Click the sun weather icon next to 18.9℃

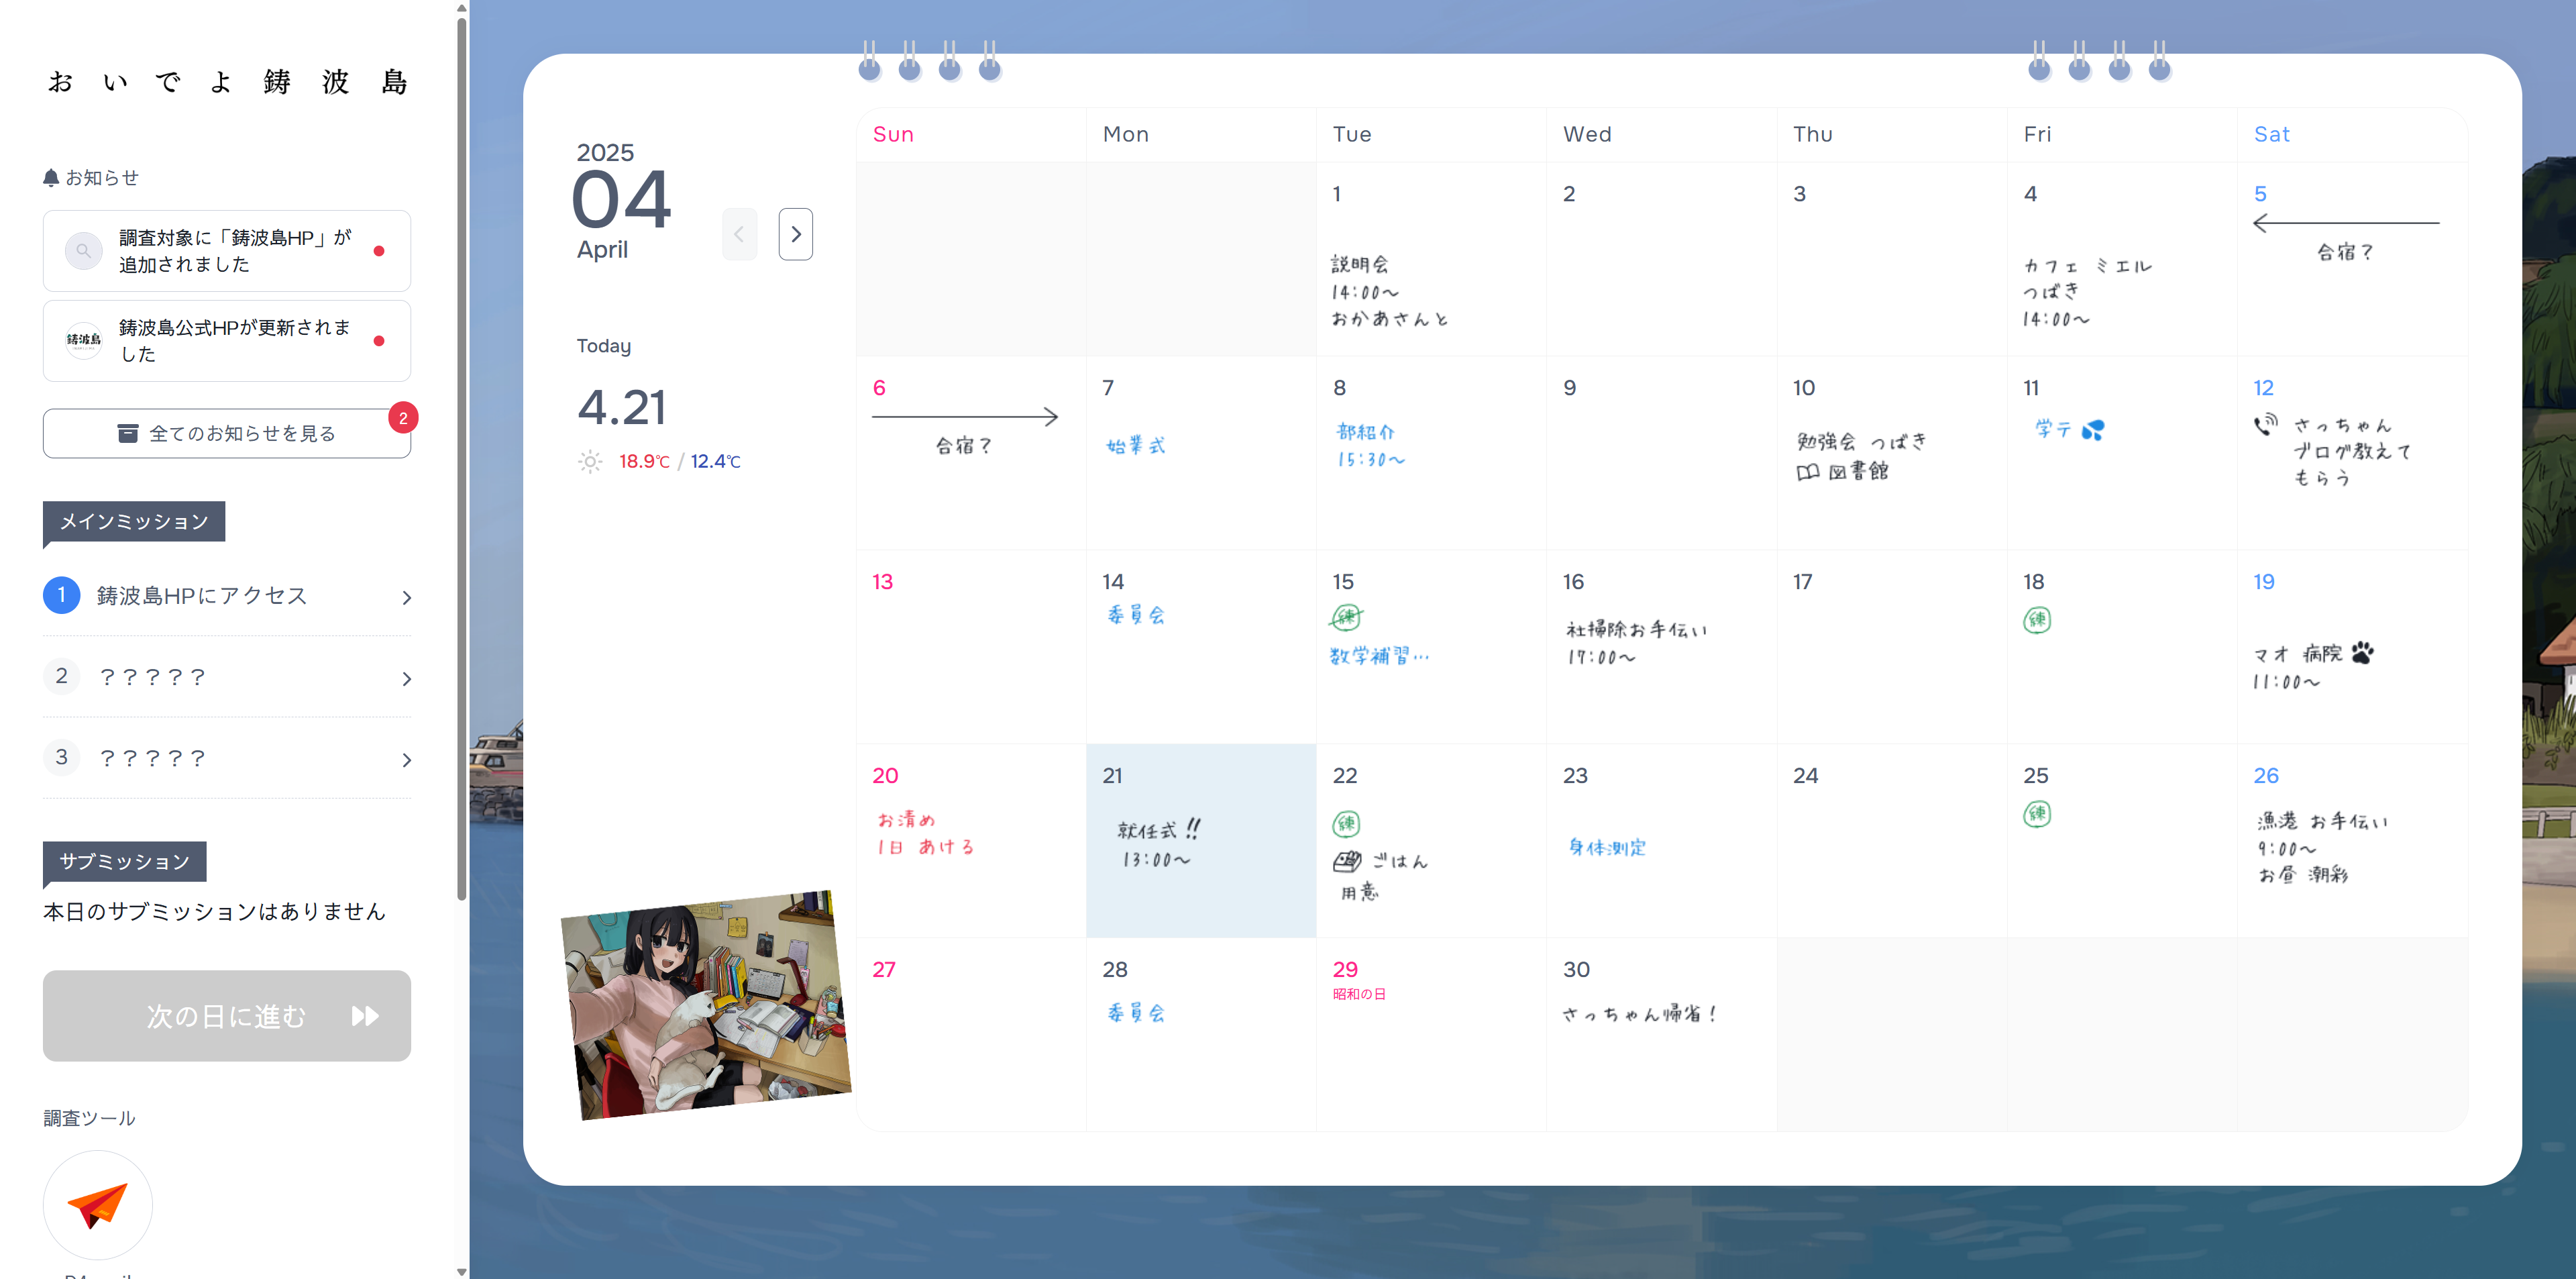coord(590,461)
